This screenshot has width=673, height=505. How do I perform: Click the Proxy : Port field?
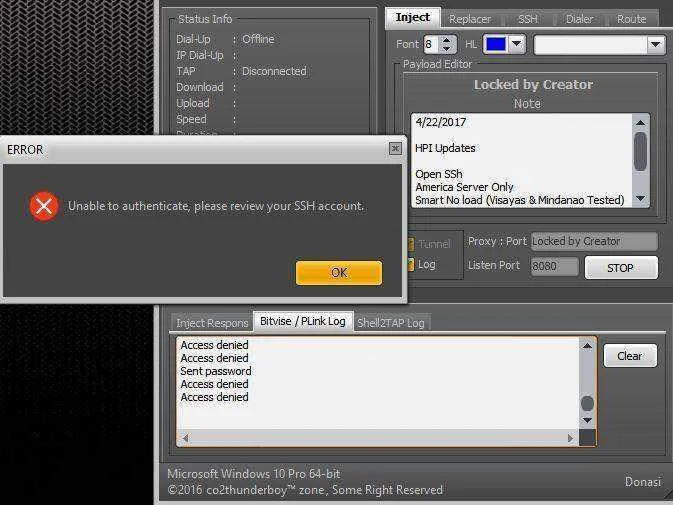594,242
